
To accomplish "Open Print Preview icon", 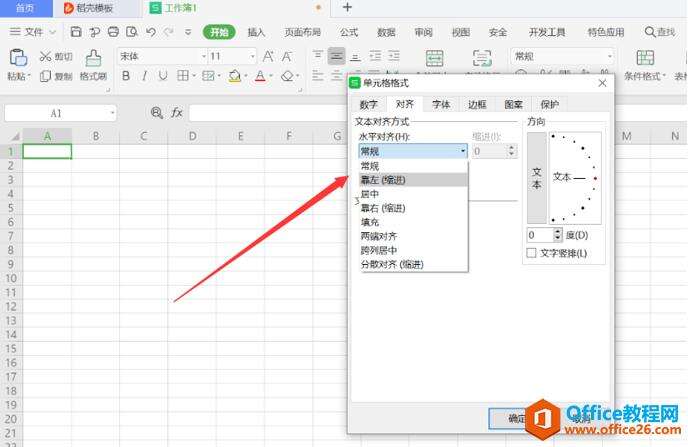I will 132,32.
